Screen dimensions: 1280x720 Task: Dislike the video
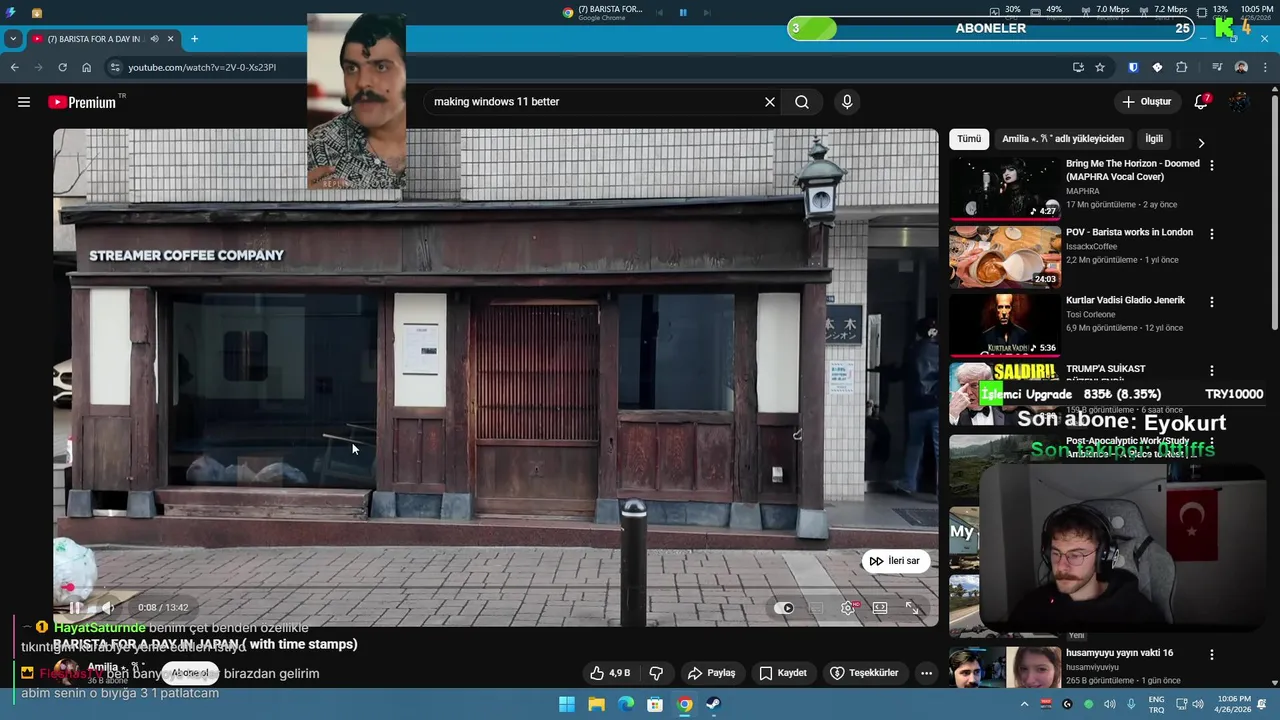[x=656, y=673]
